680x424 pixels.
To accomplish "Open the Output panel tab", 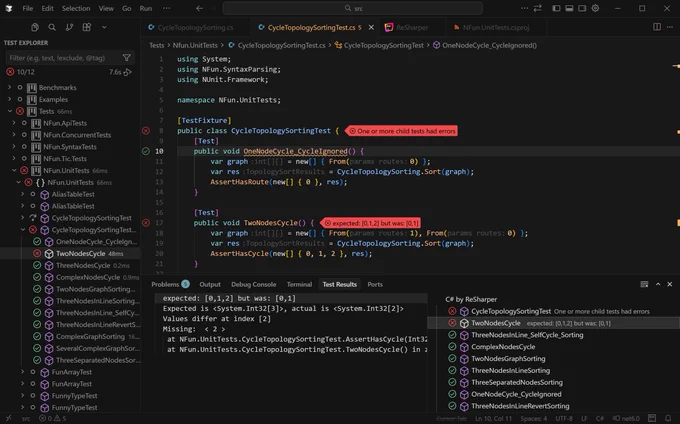I will point(210,284).
